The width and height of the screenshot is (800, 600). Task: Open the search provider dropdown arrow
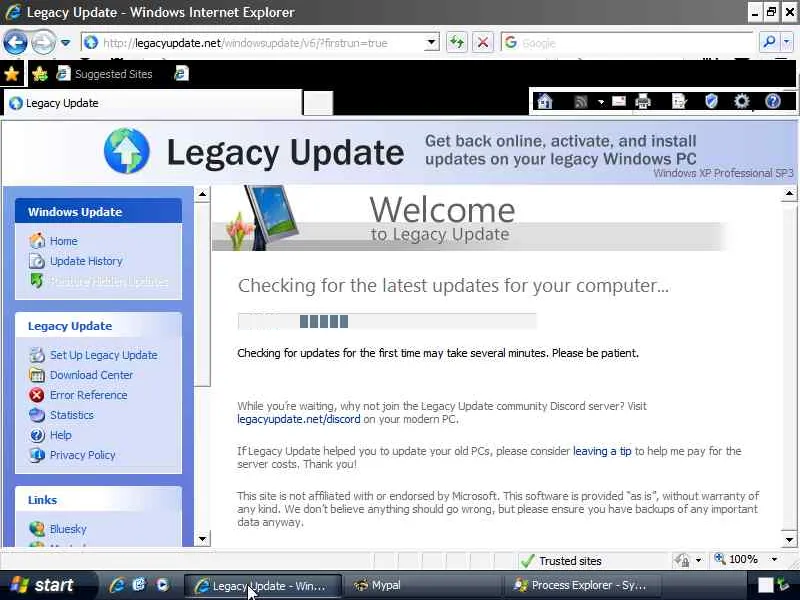[x=786, y=42]
